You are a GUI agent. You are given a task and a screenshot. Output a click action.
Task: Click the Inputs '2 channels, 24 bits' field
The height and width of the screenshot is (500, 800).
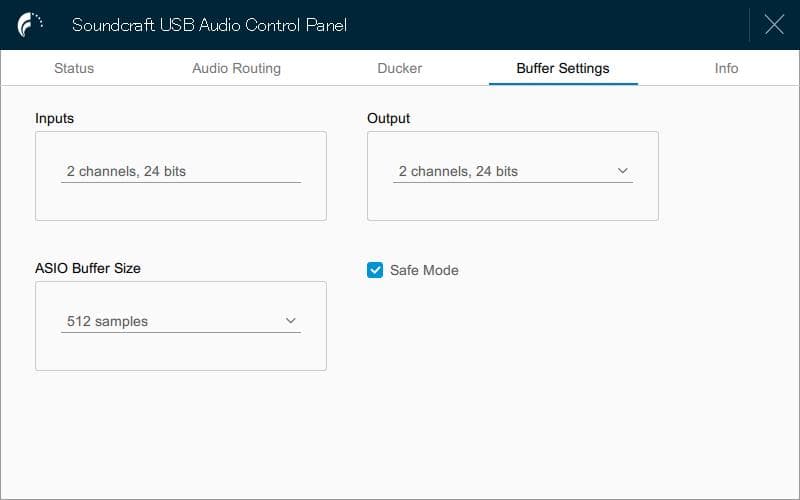180,171
